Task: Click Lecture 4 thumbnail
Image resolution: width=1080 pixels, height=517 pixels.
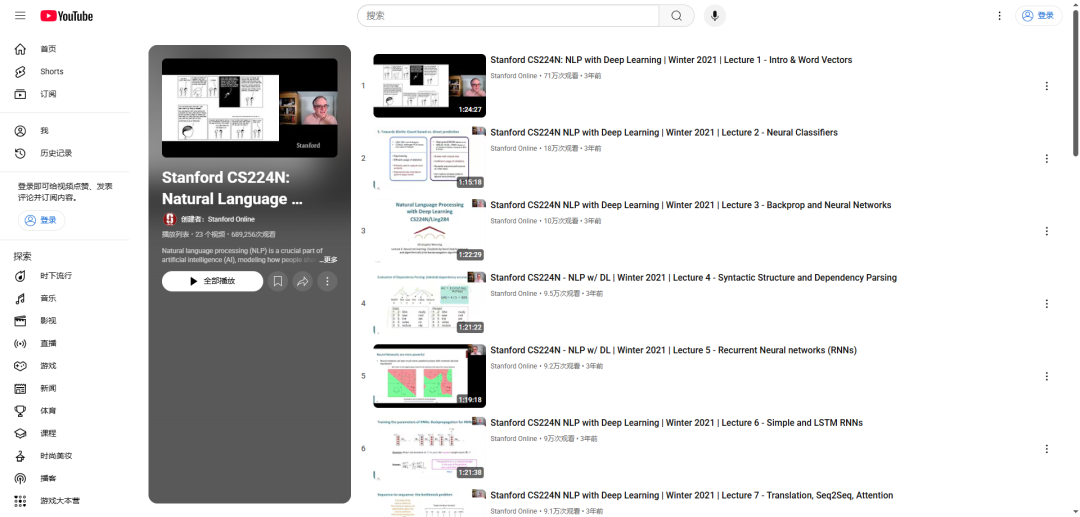Action: (x=429, y=304)
